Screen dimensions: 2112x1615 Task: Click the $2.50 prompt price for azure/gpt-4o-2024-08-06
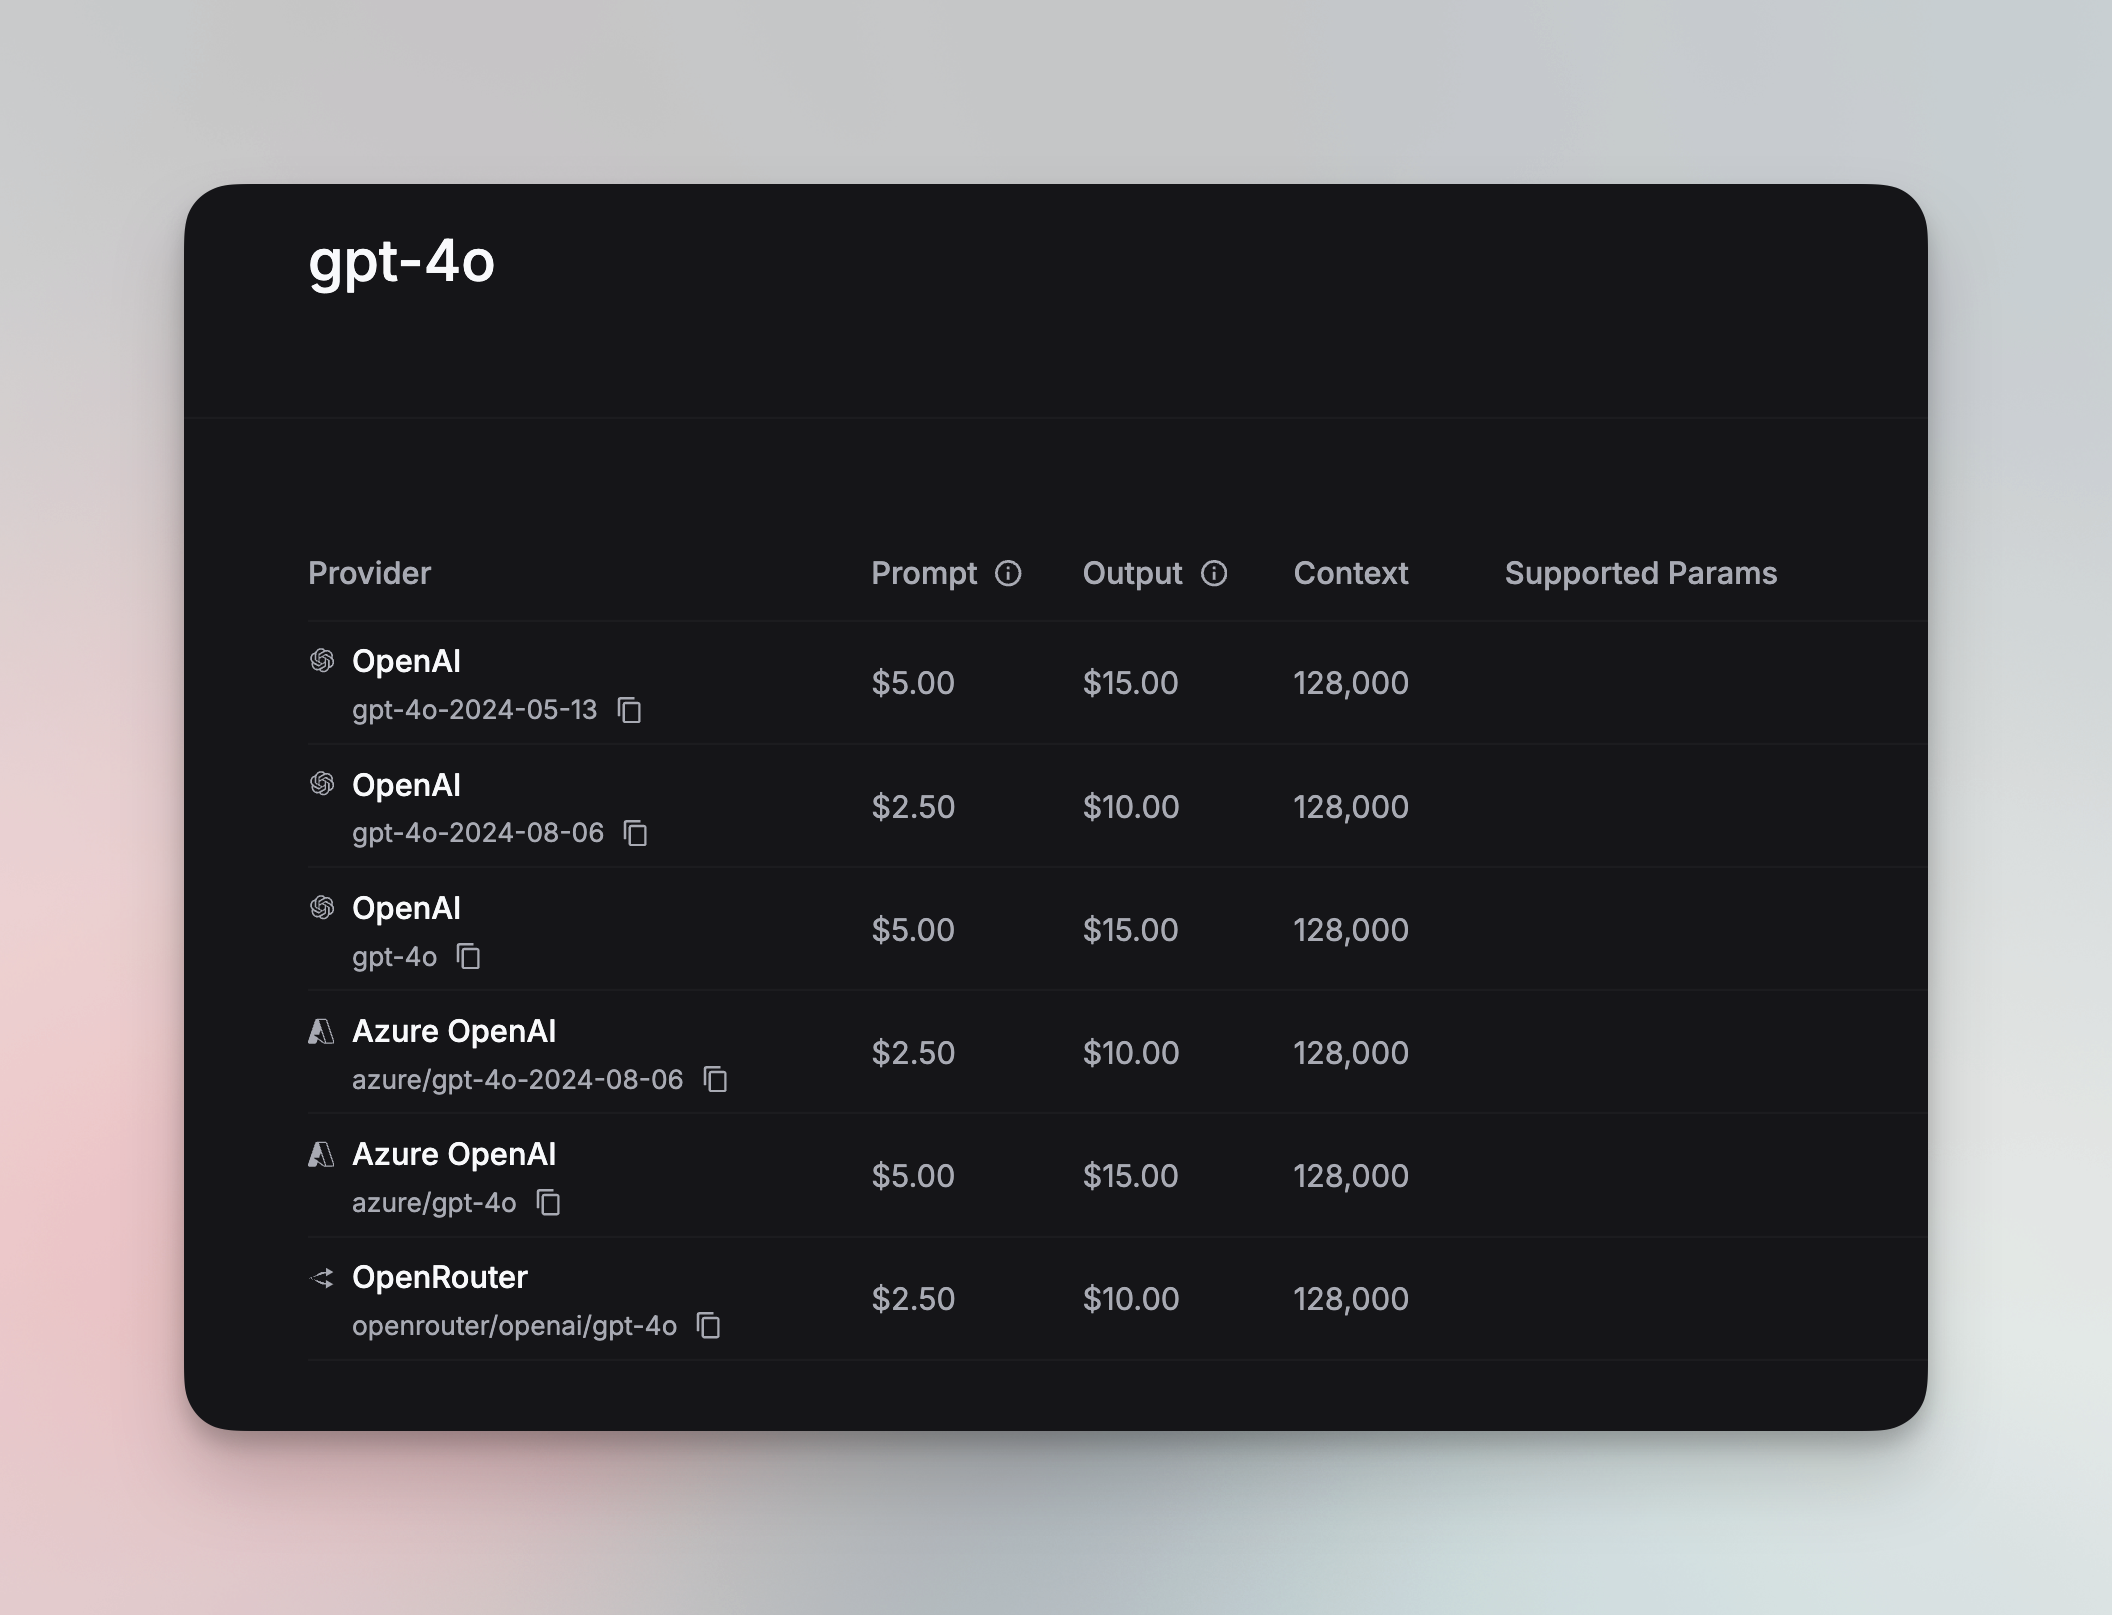pos(913,1053)
